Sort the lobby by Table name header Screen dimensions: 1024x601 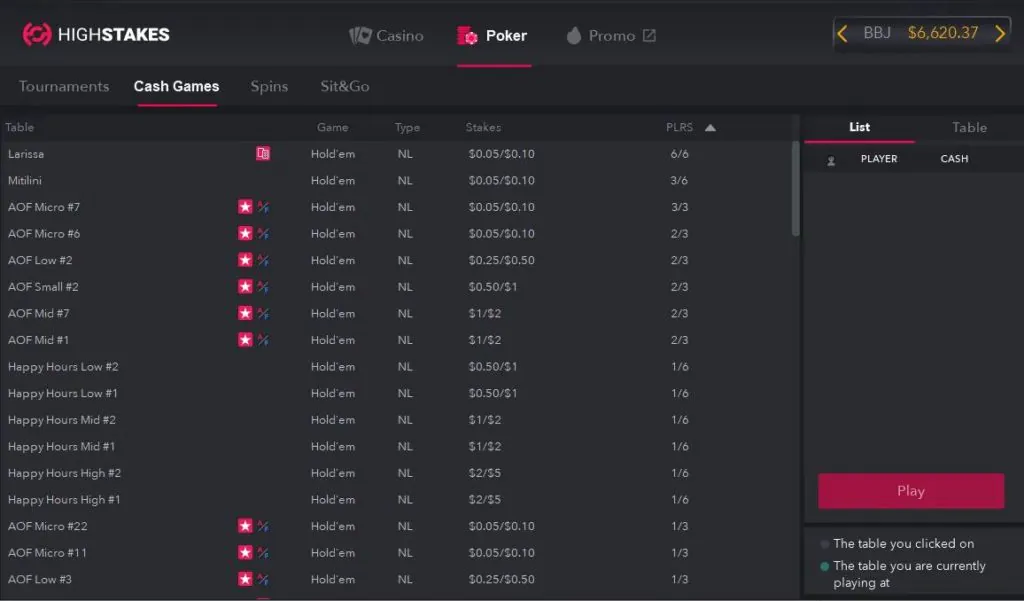click(x=20, y=128)
